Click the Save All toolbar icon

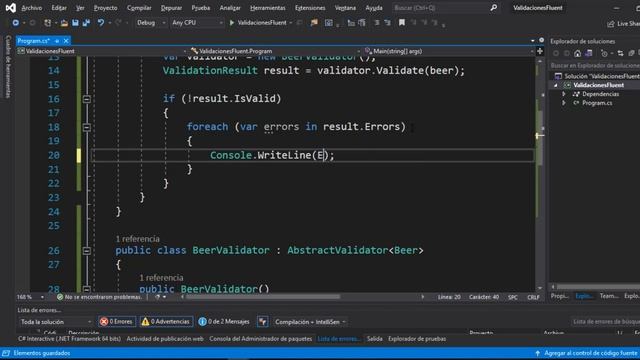click(86, 23)
